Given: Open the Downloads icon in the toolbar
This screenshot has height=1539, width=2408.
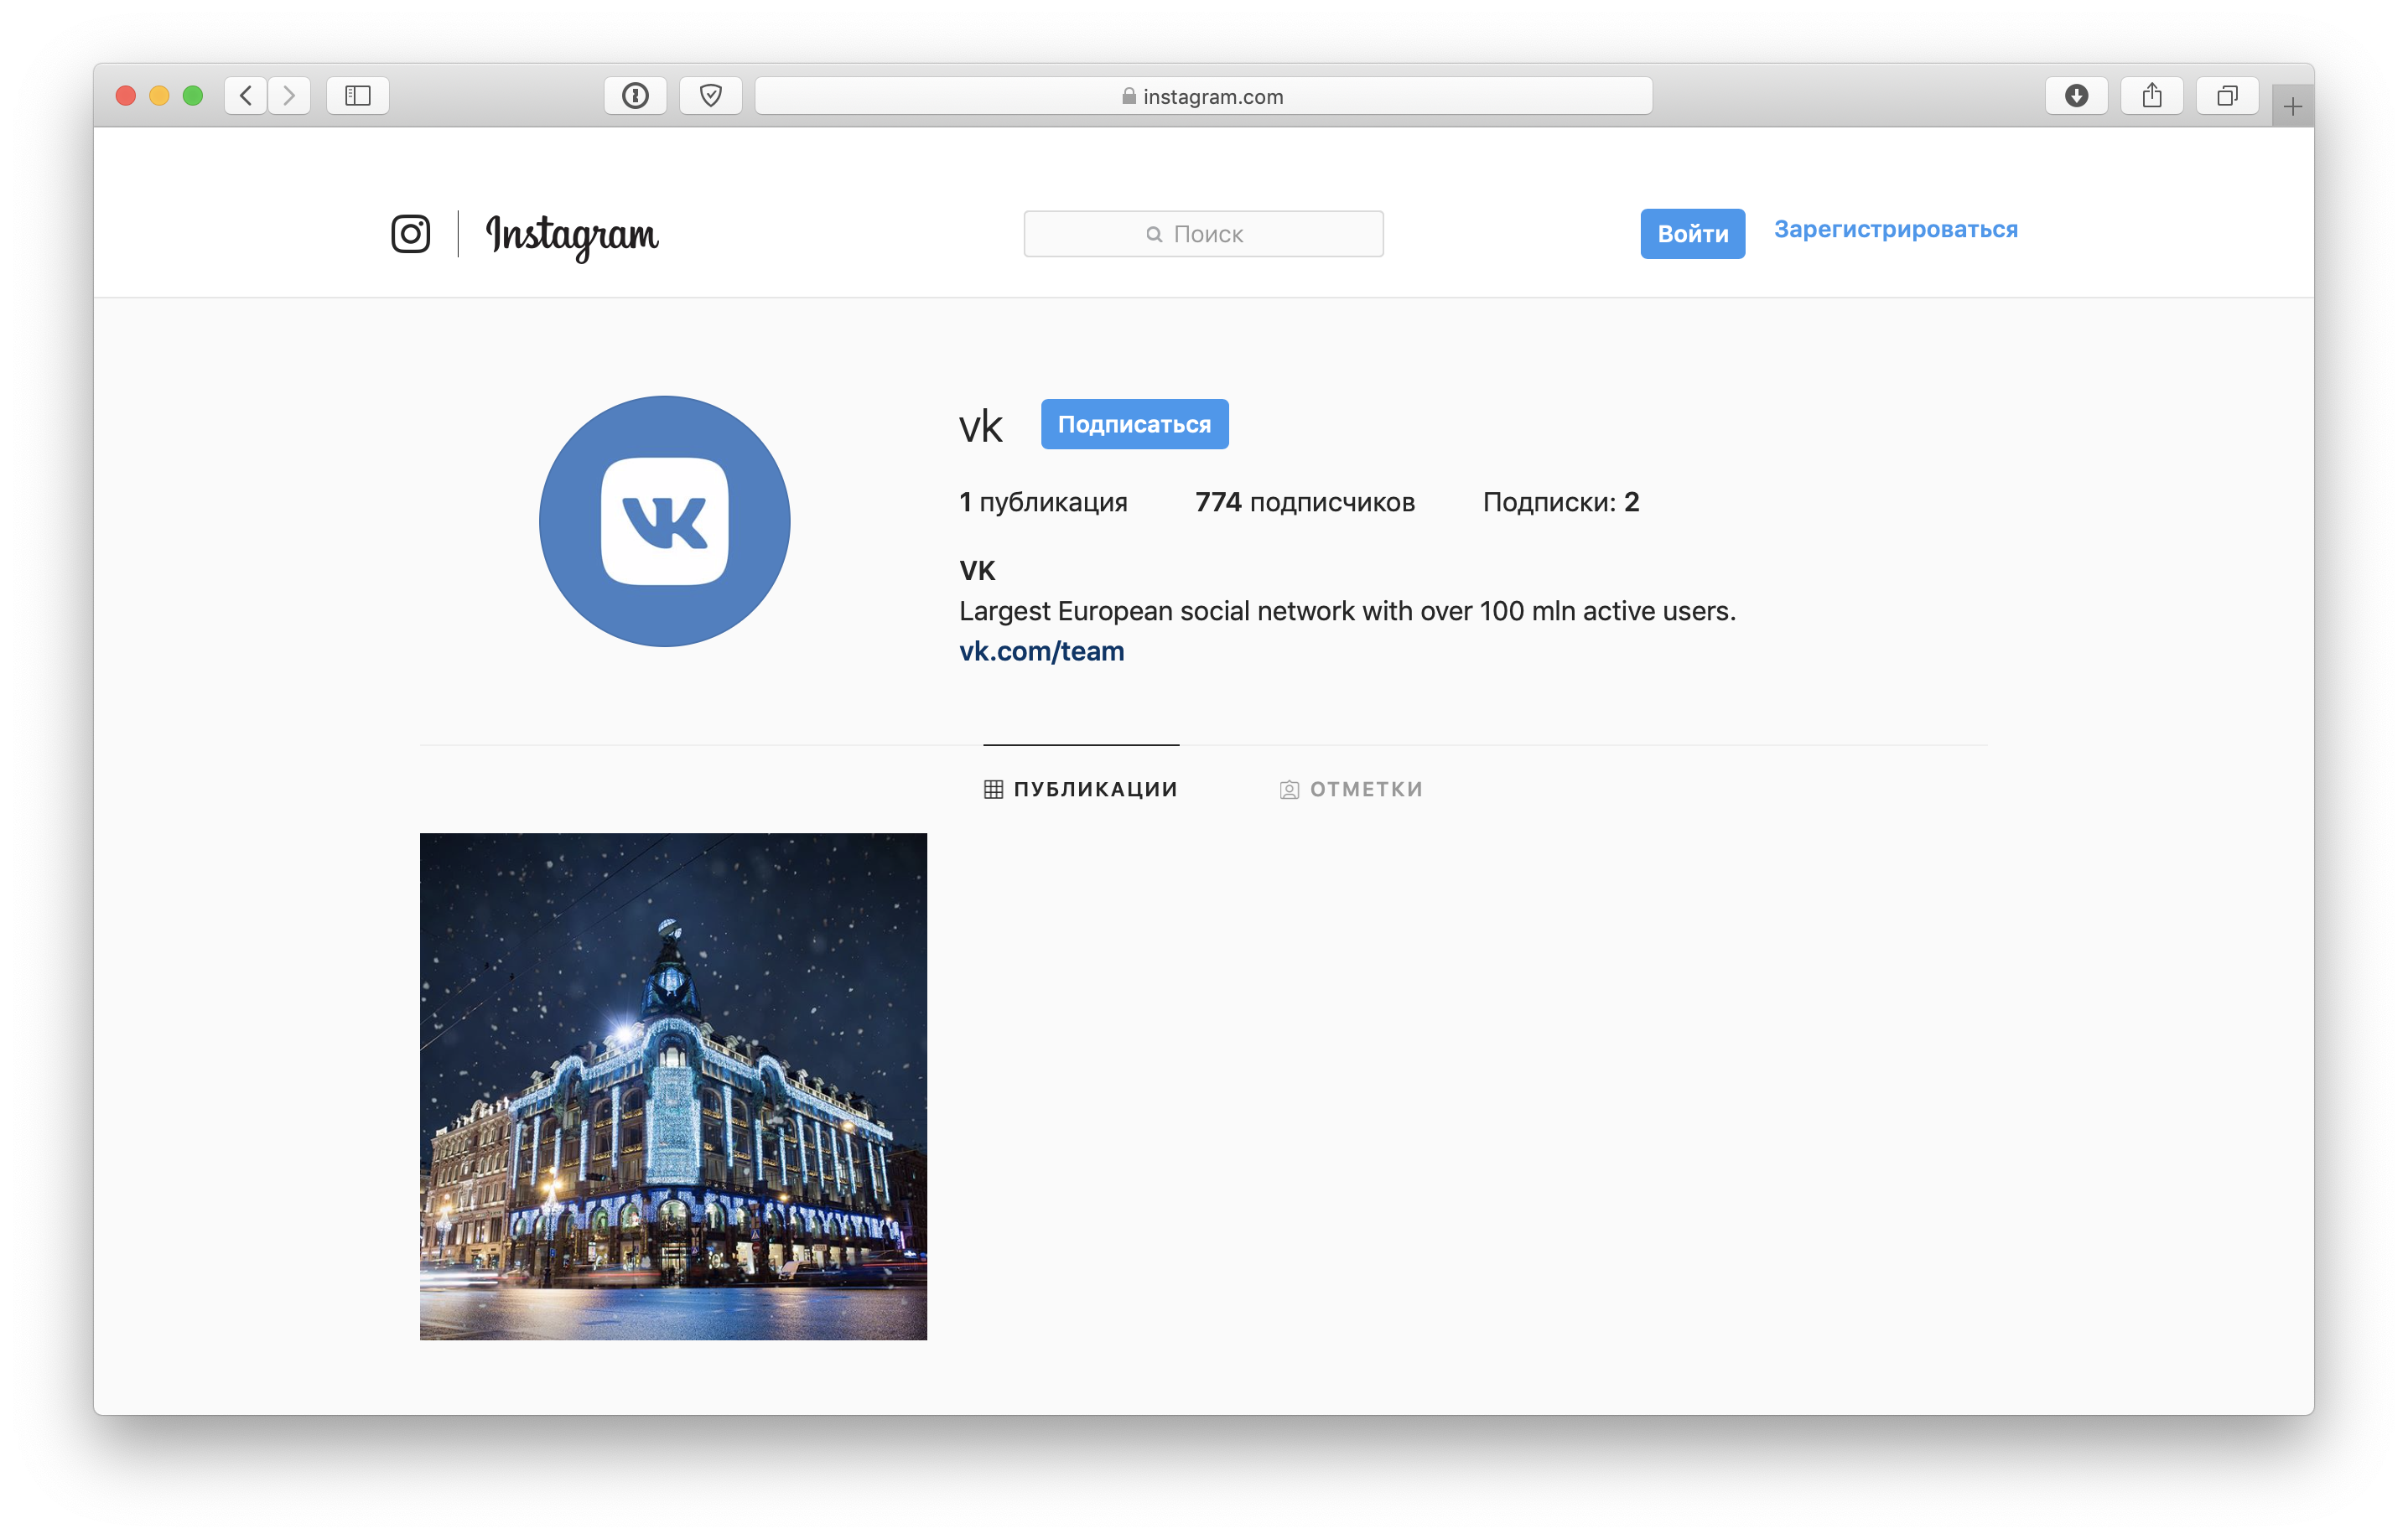Looking at the screenshot, I should coord(2078,95).
